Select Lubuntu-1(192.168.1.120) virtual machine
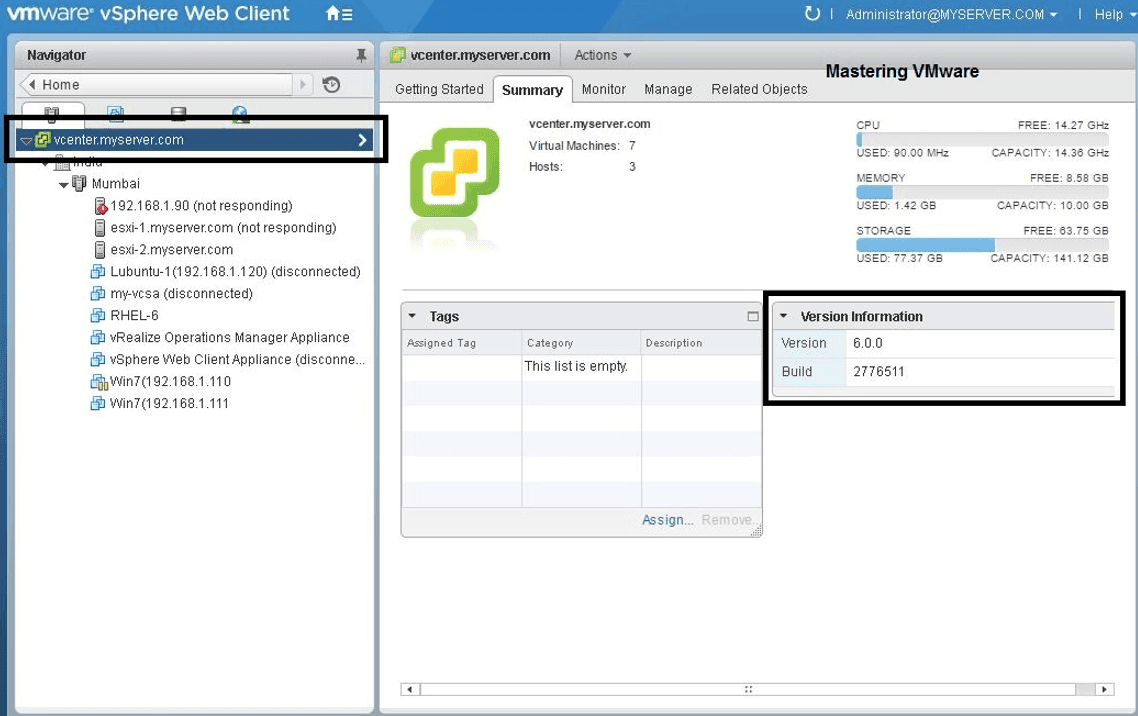This screenshot has height=716, width=1138. pyautogui.click(x=235, y=271)
